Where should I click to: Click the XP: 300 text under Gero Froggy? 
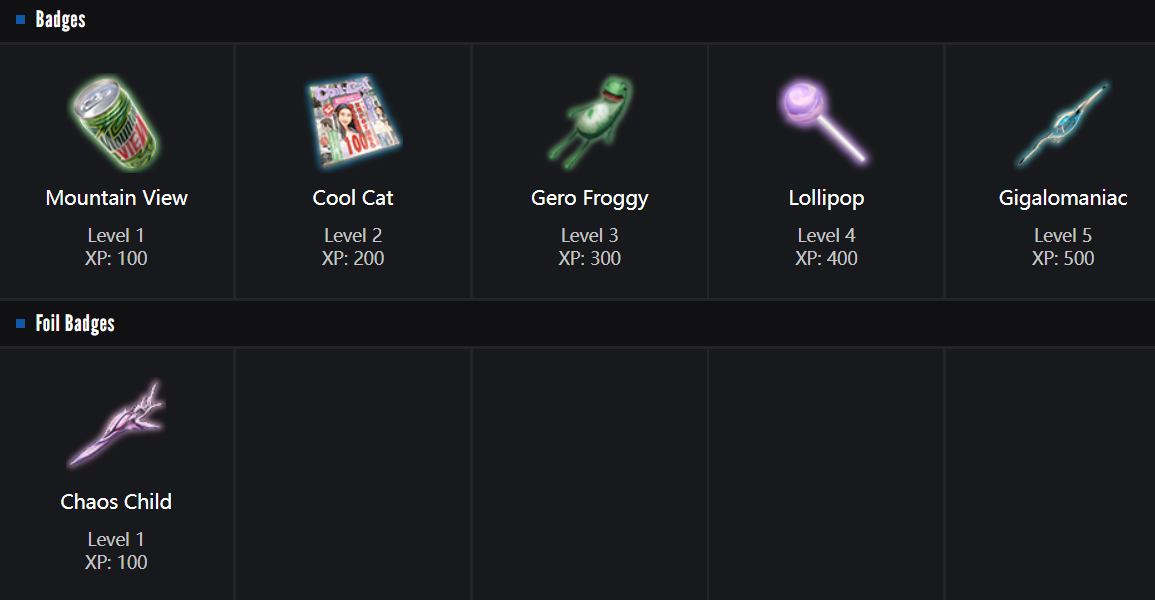pos(590,259)
